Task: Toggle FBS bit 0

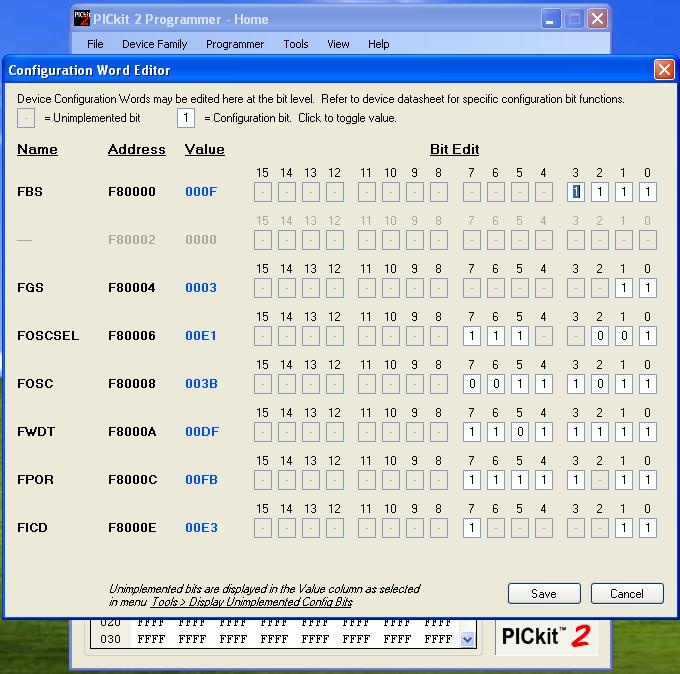Action: [647, 192]
